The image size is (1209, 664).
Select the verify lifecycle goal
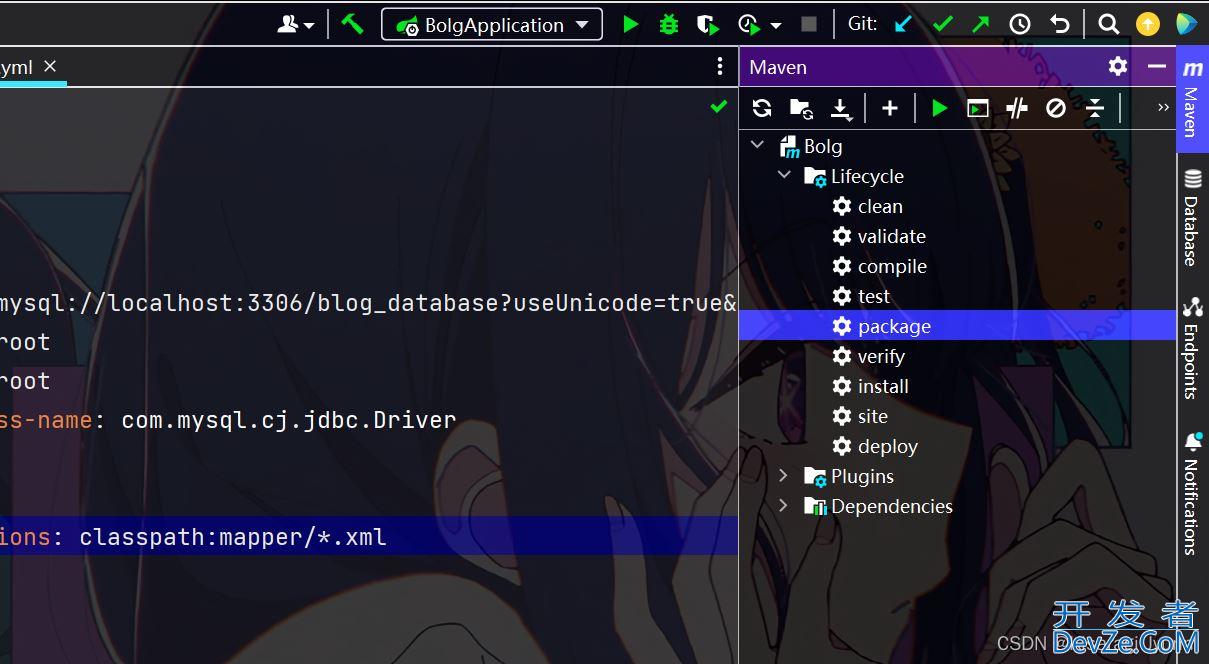point(881,356)
